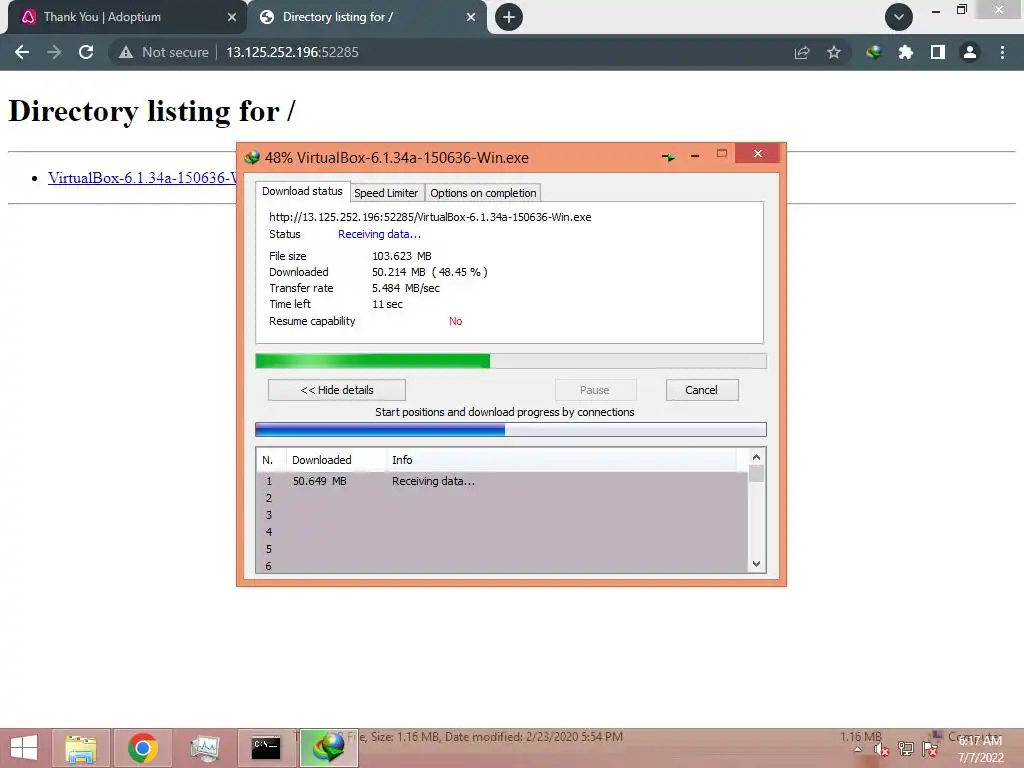This screenshot has width=1024, height=768.
Task: Click Hide details button
Action: point(337,390)
